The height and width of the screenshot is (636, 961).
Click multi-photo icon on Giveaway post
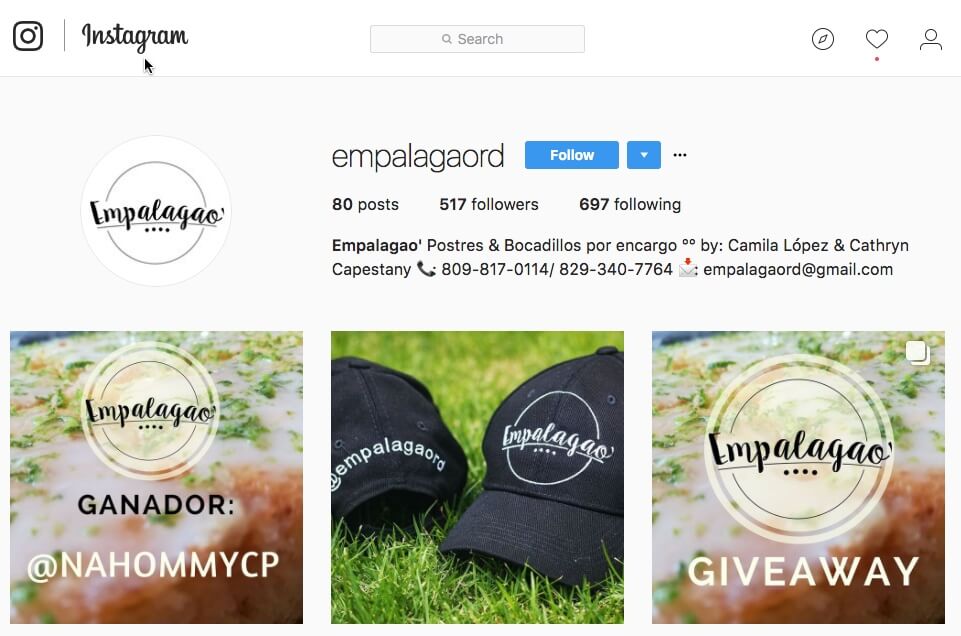tap(917, 352)
